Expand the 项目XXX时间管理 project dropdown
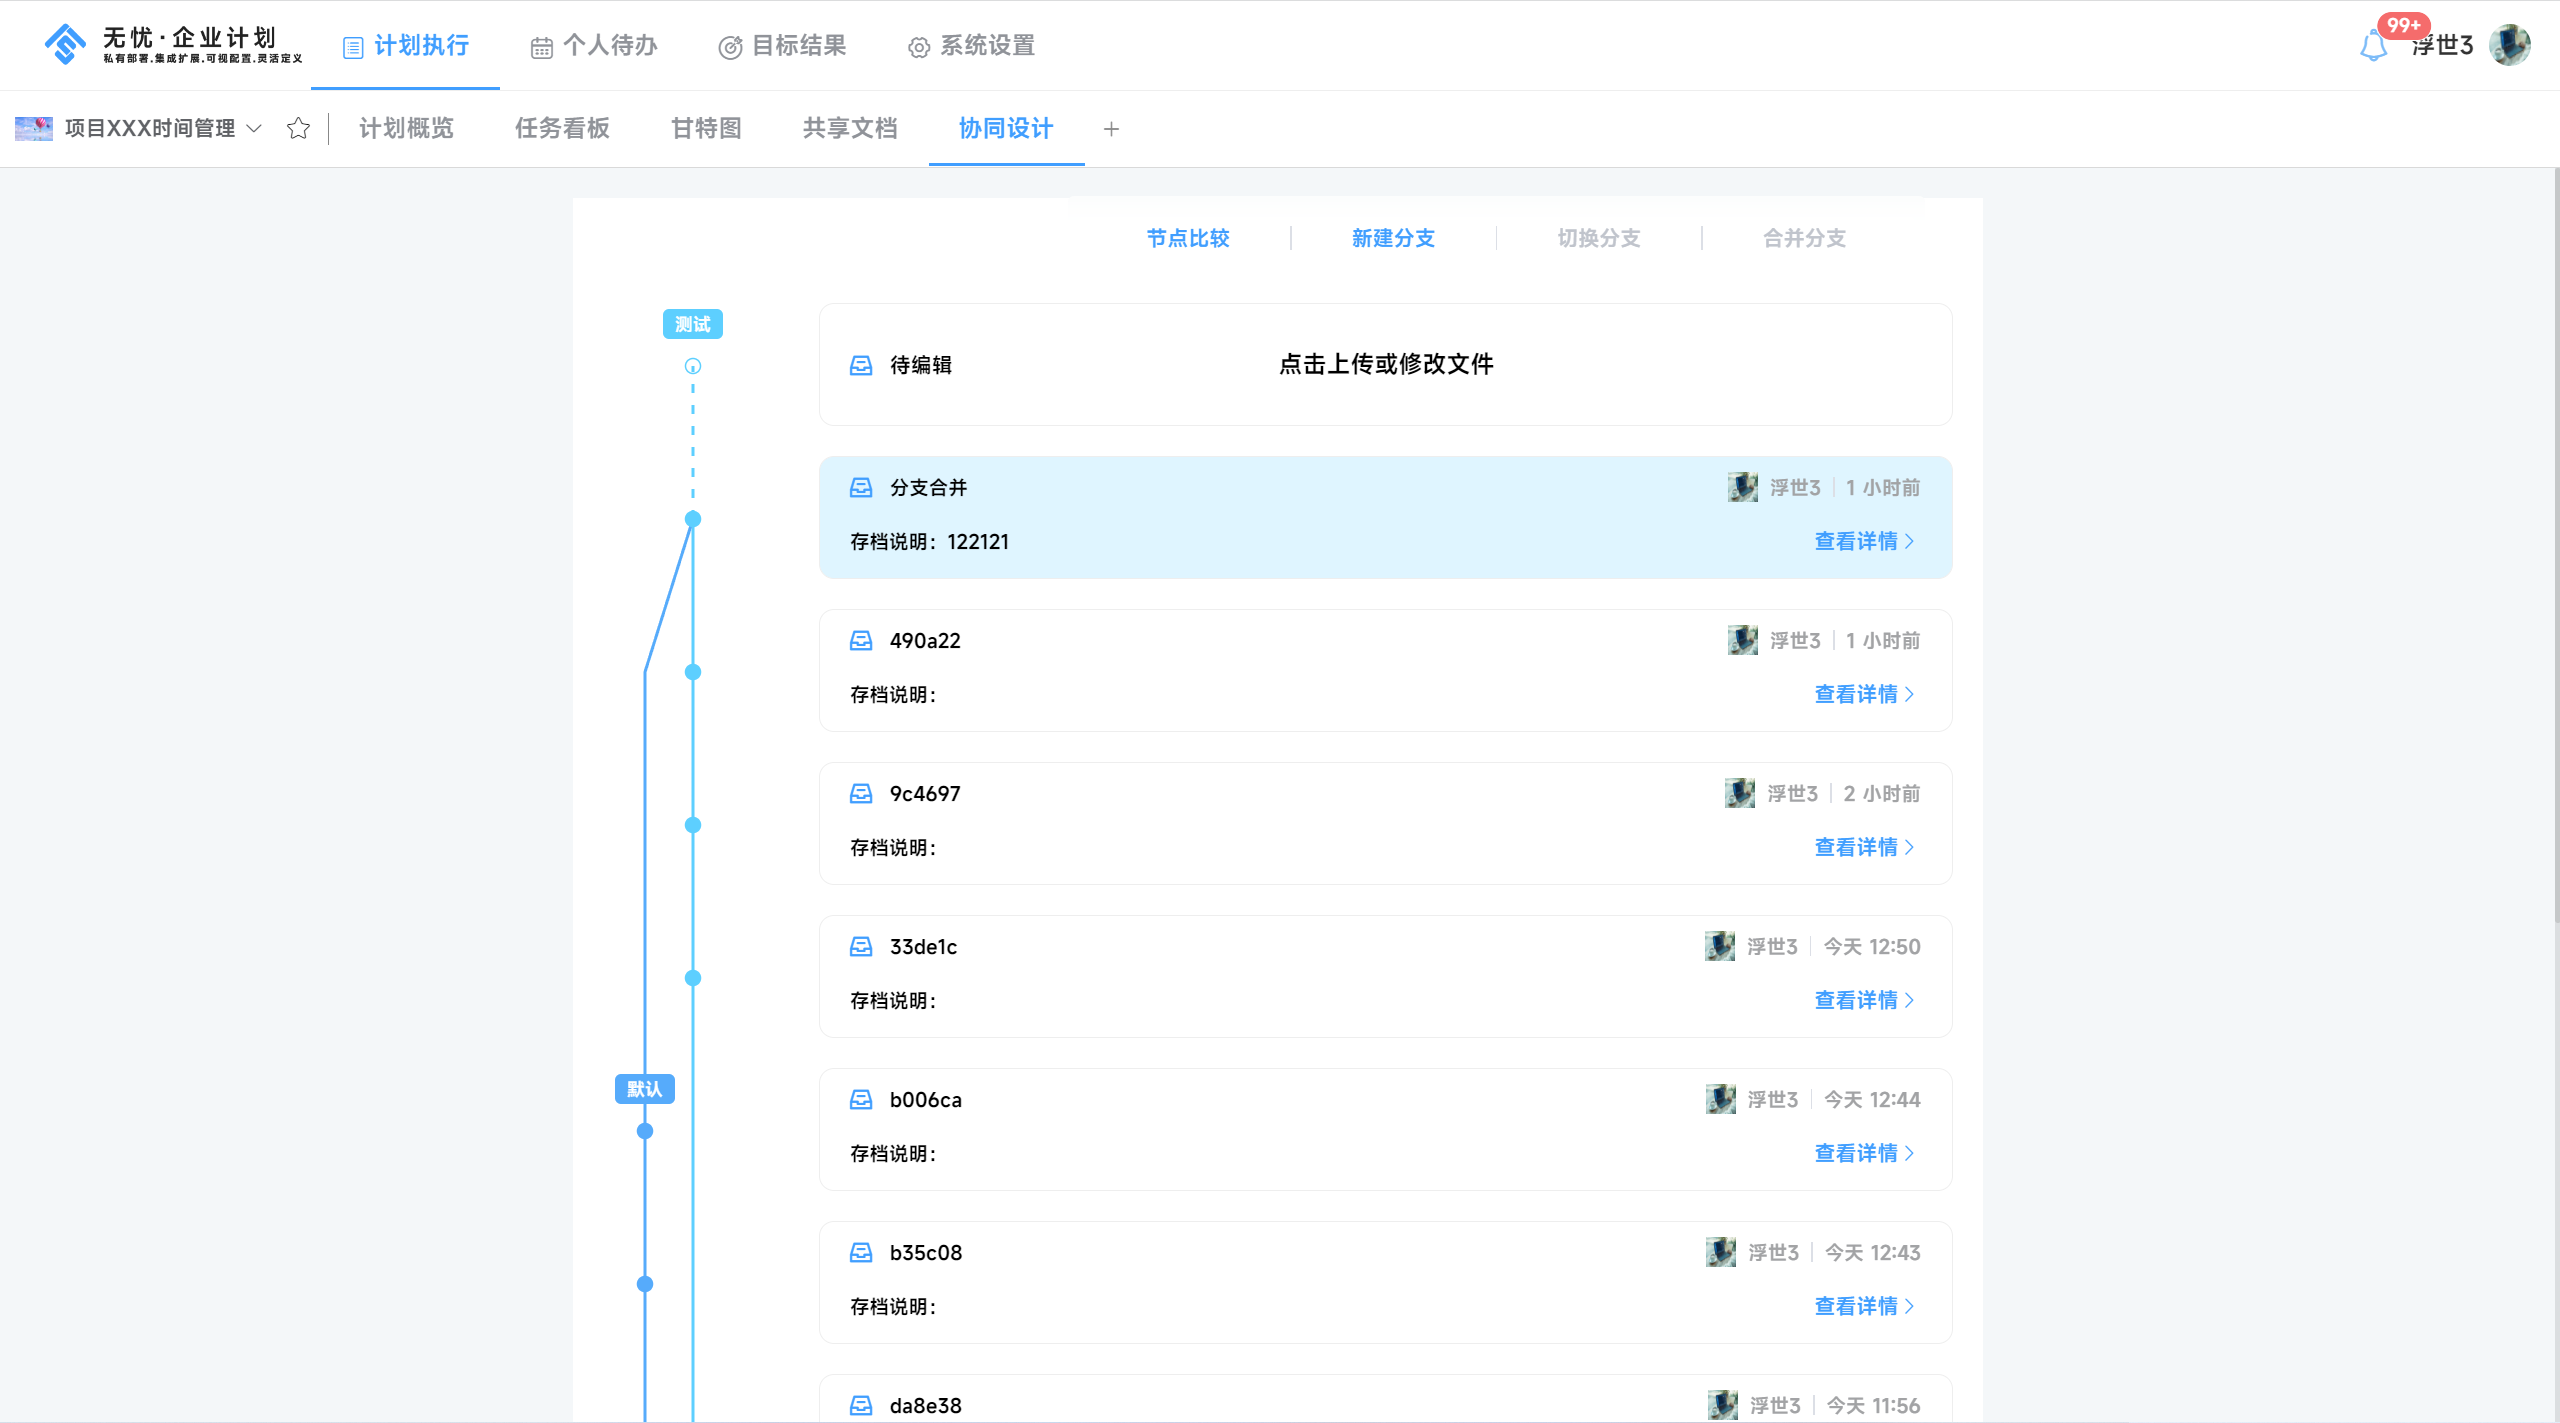The image size is (2560, 1423). (x=254, y=128)
